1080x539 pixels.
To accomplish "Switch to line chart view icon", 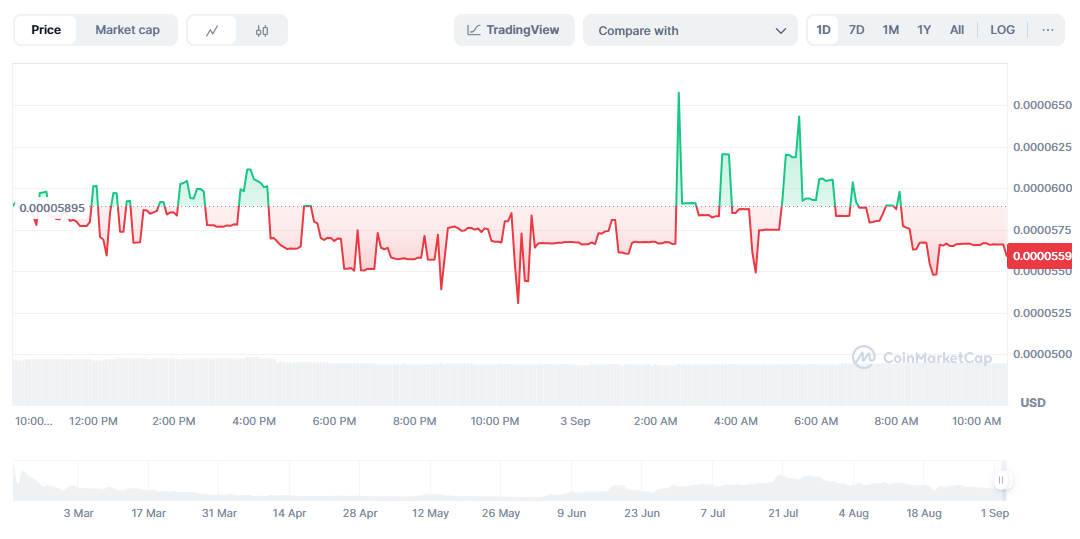I will tap(212, 30).
